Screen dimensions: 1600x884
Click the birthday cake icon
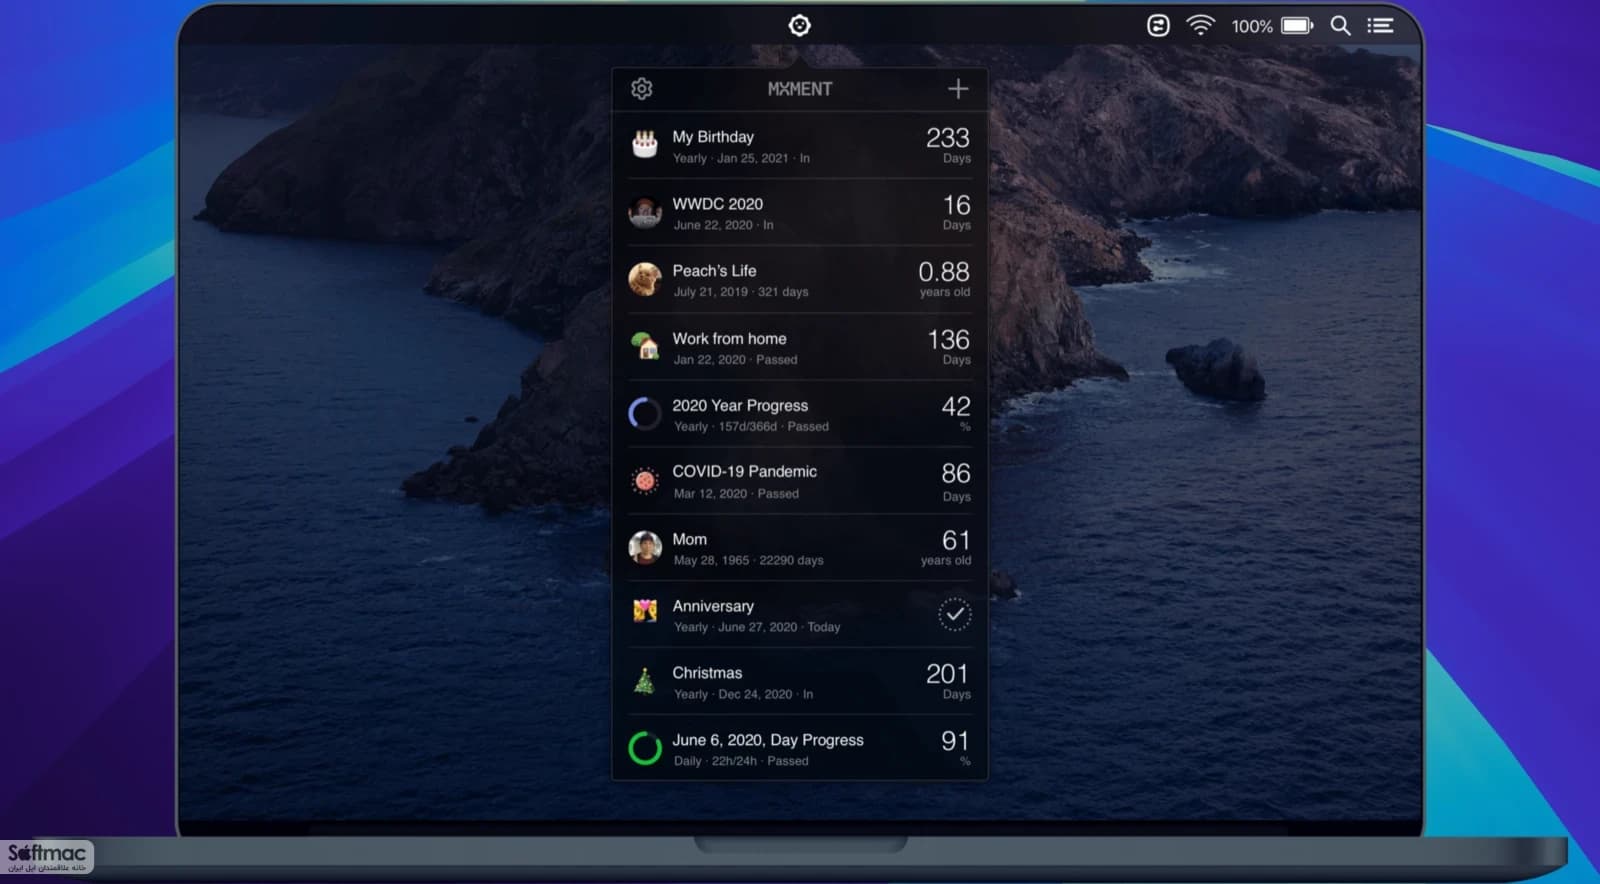(x=645, y=145)
